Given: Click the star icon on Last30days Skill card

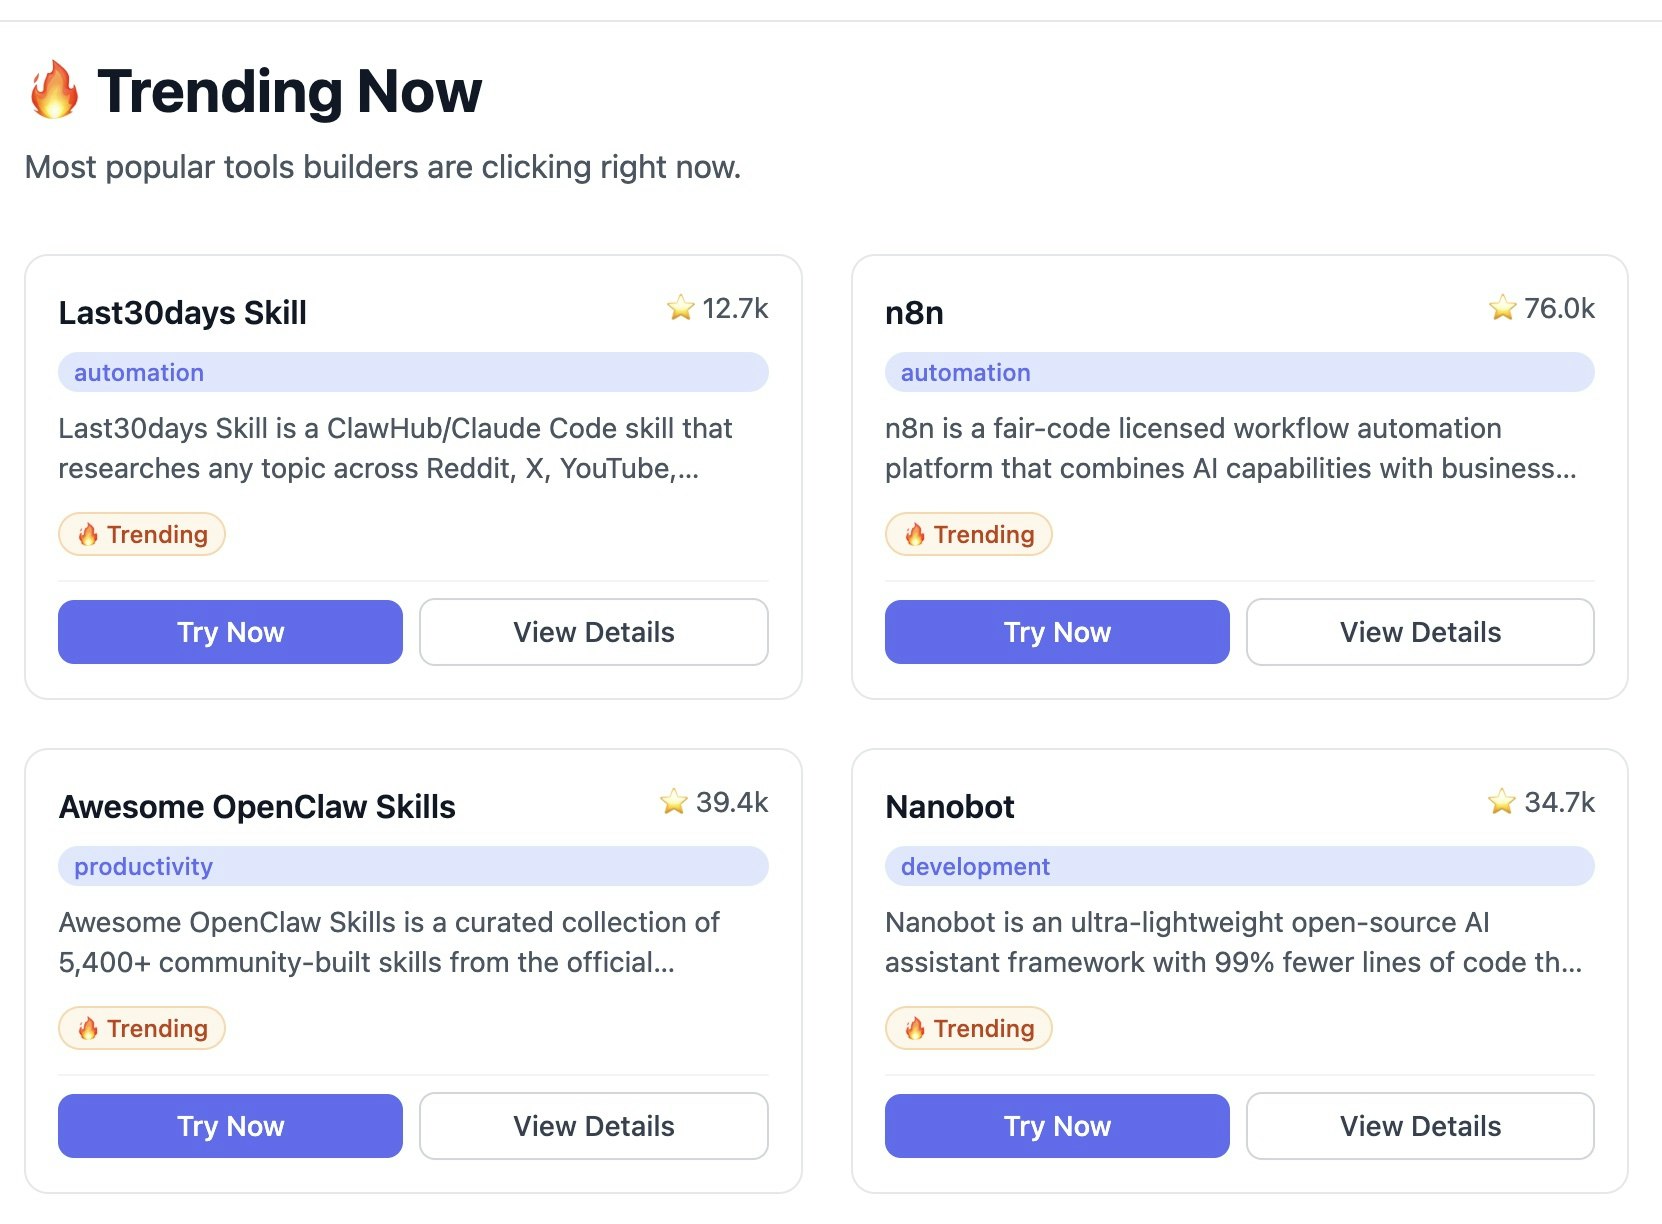Looking at the screenshot, I should [x=680, y=308].
